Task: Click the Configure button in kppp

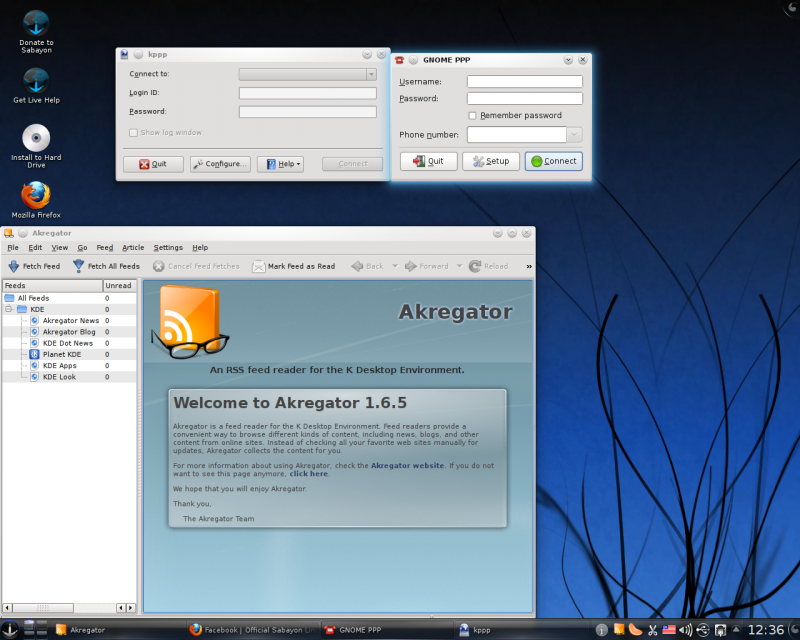Action: [x=219, y=164]
